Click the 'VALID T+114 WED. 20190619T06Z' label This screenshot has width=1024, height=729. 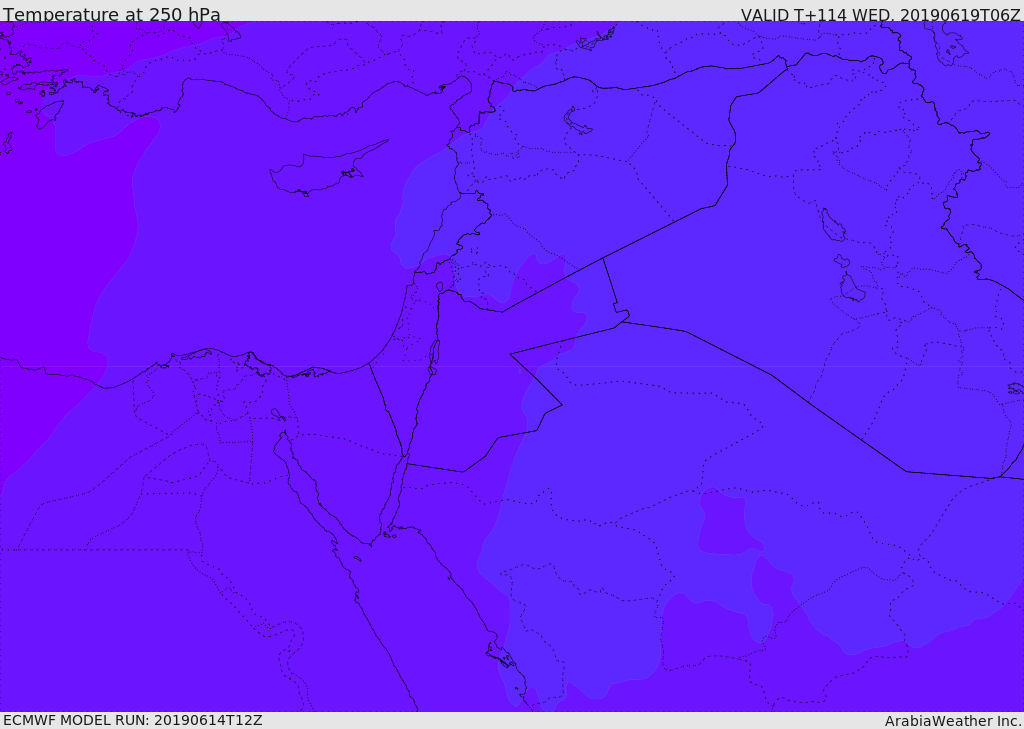(880, 14)
